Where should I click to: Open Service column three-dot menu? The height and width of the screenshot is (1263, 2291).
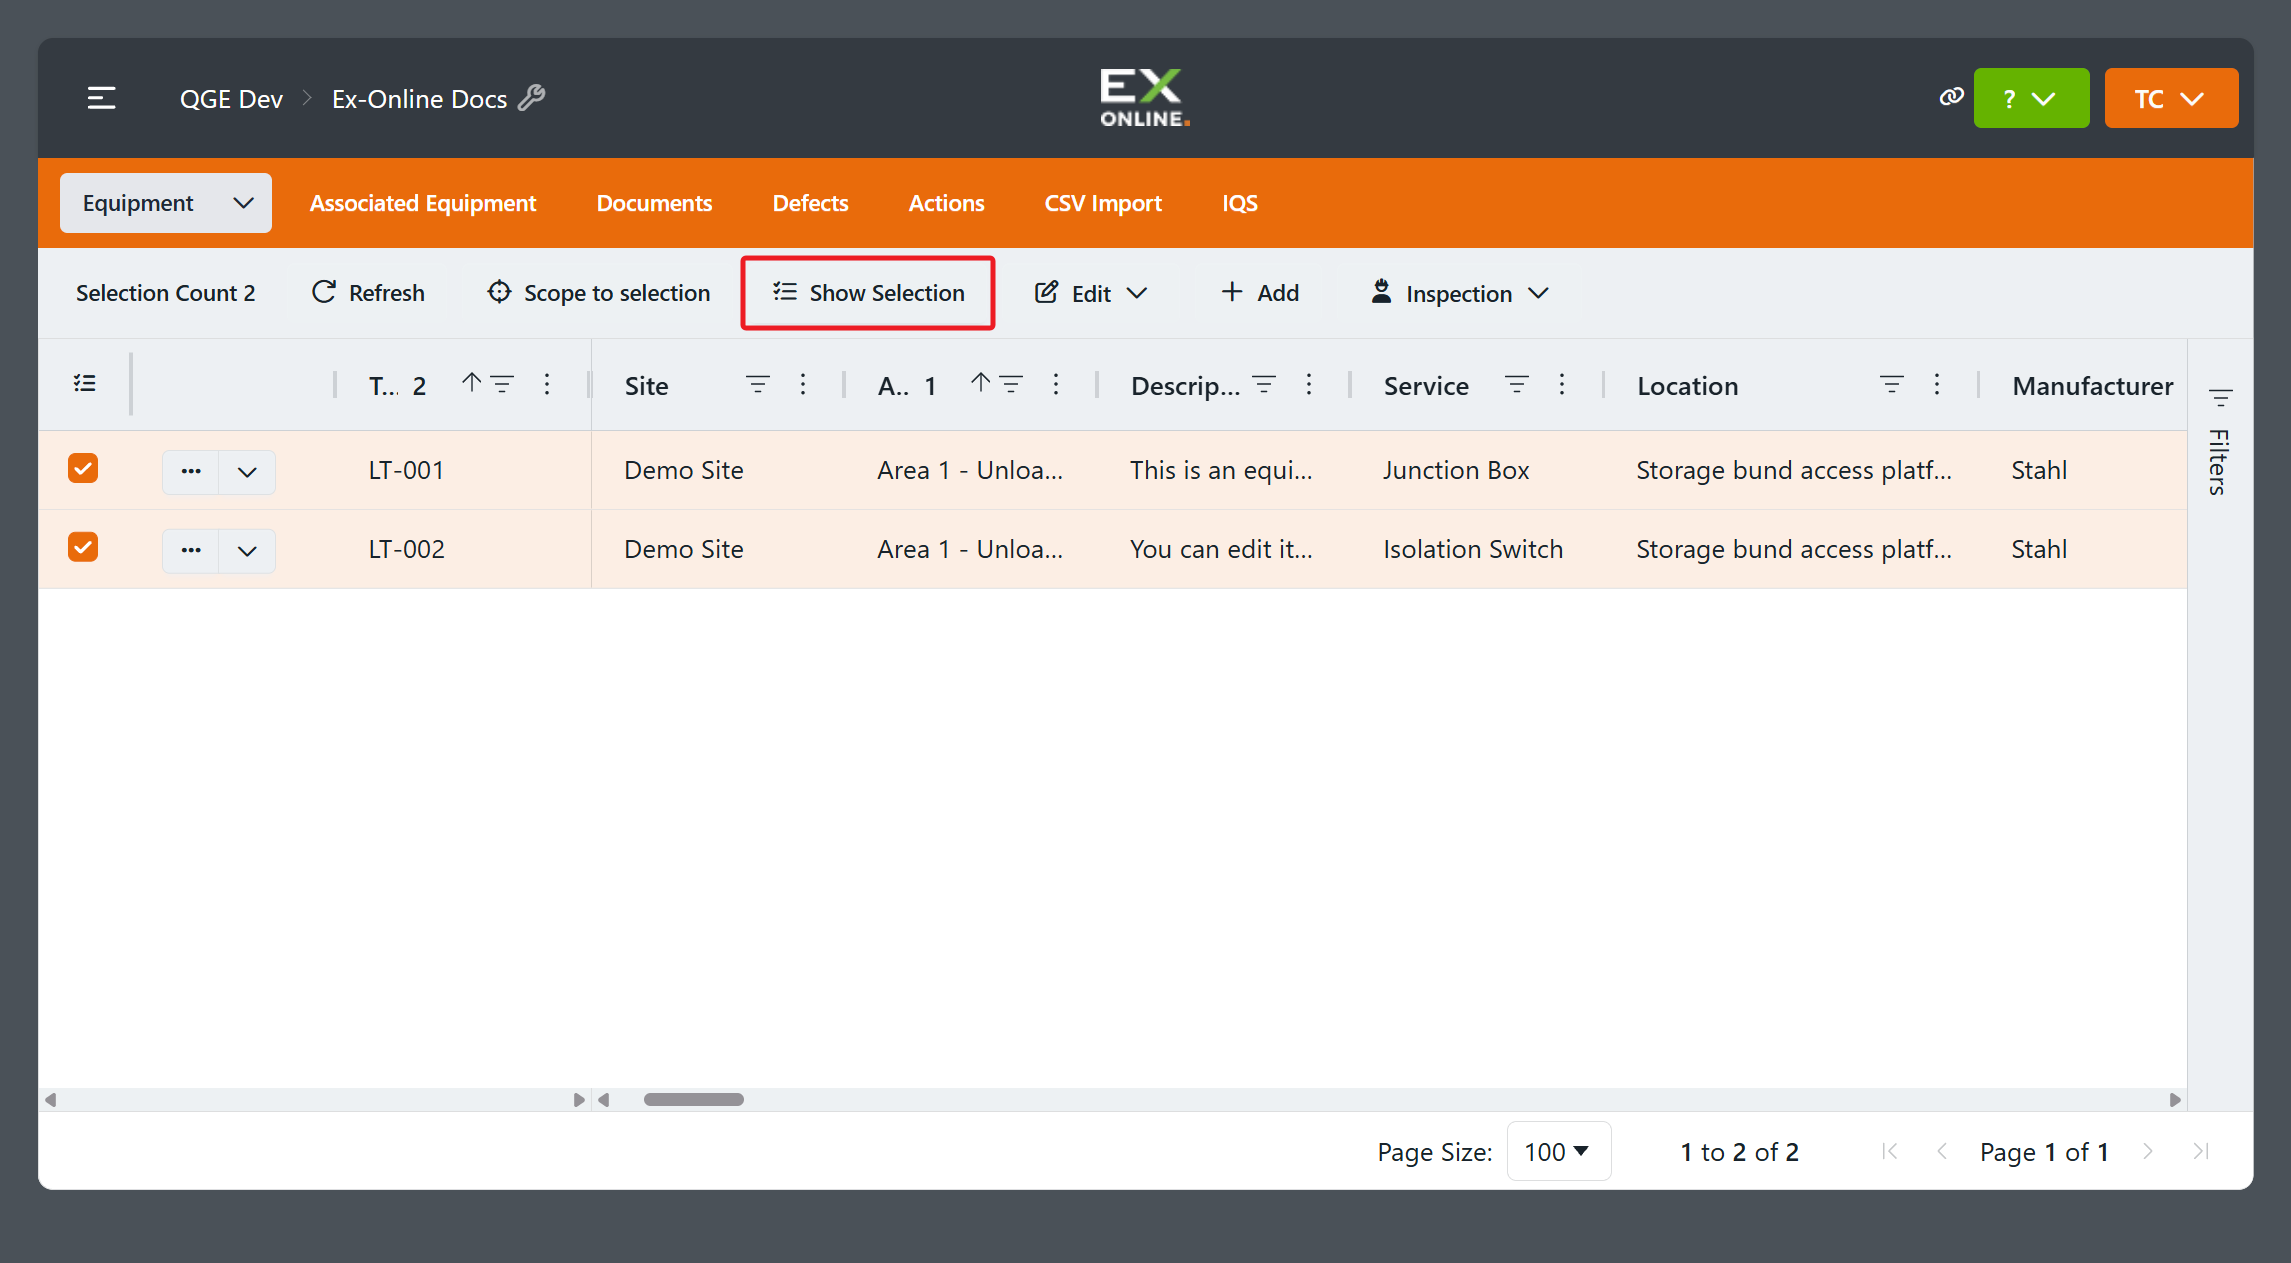1562,384
